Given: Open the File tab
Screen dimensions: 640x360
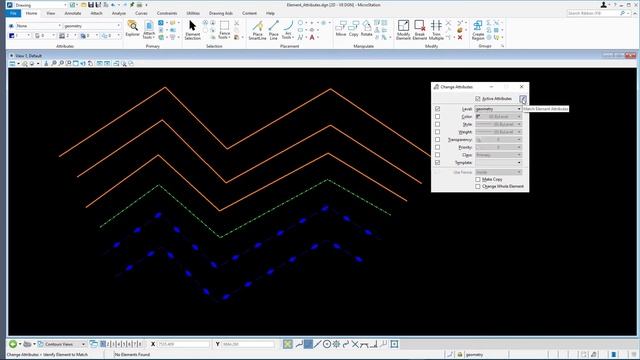Looking at the screenshot, I should click(x=13, y=13).
